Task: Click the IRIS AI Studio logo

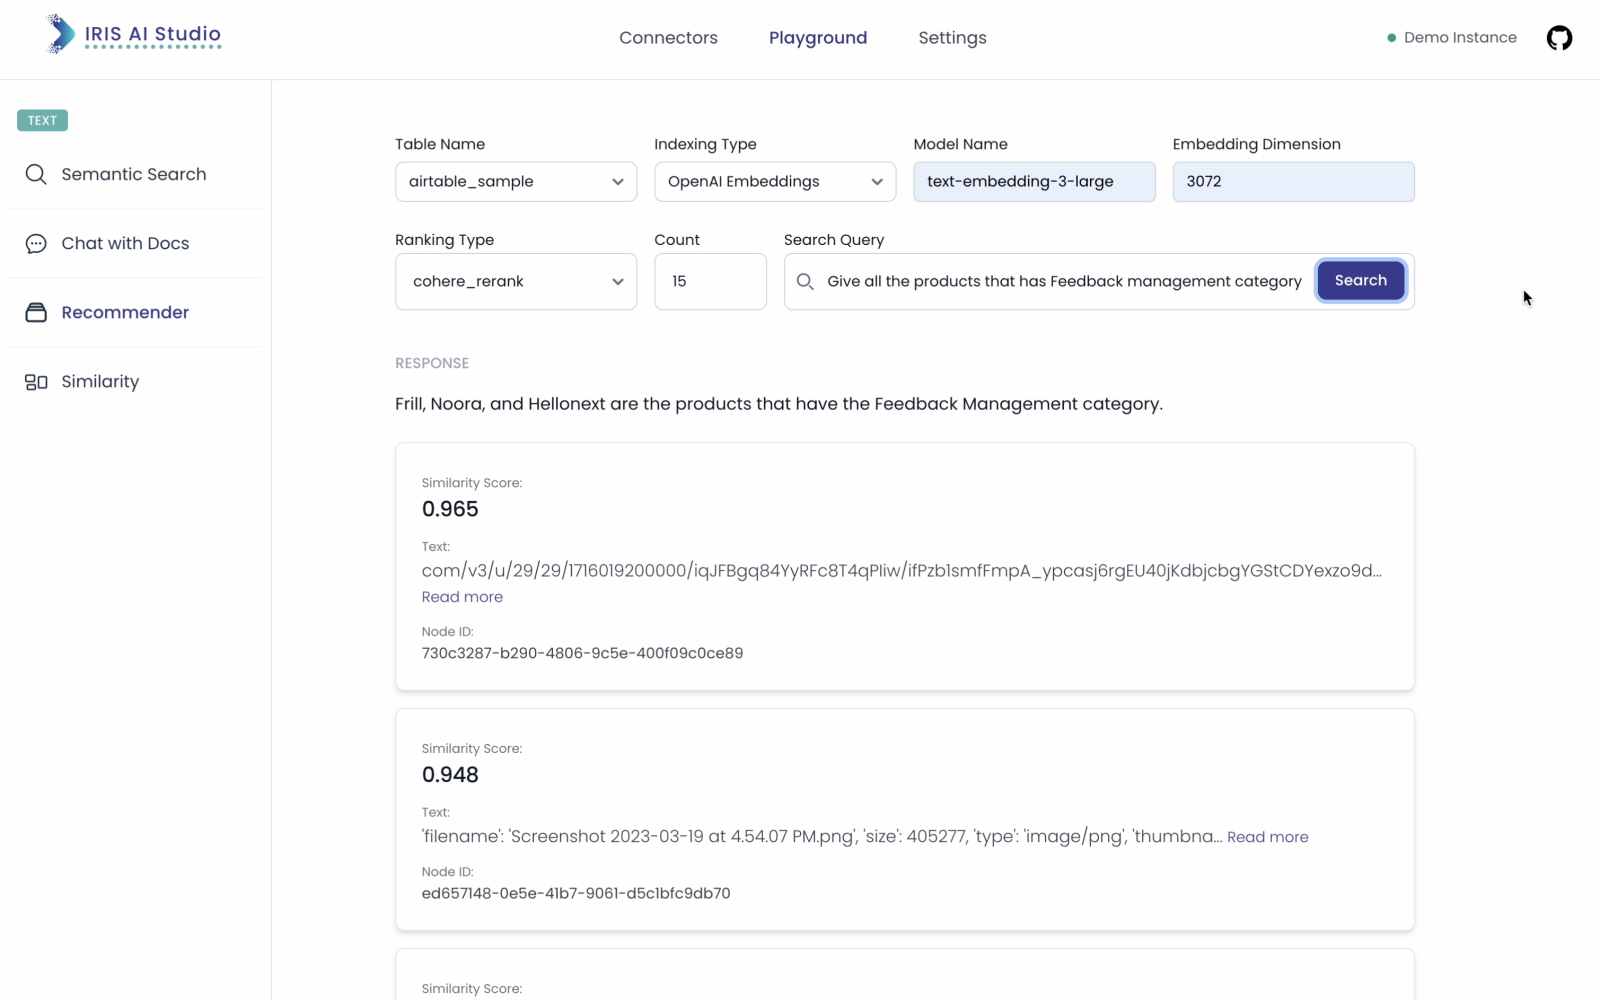Action: pyautogui.click(x=133, y=35)
